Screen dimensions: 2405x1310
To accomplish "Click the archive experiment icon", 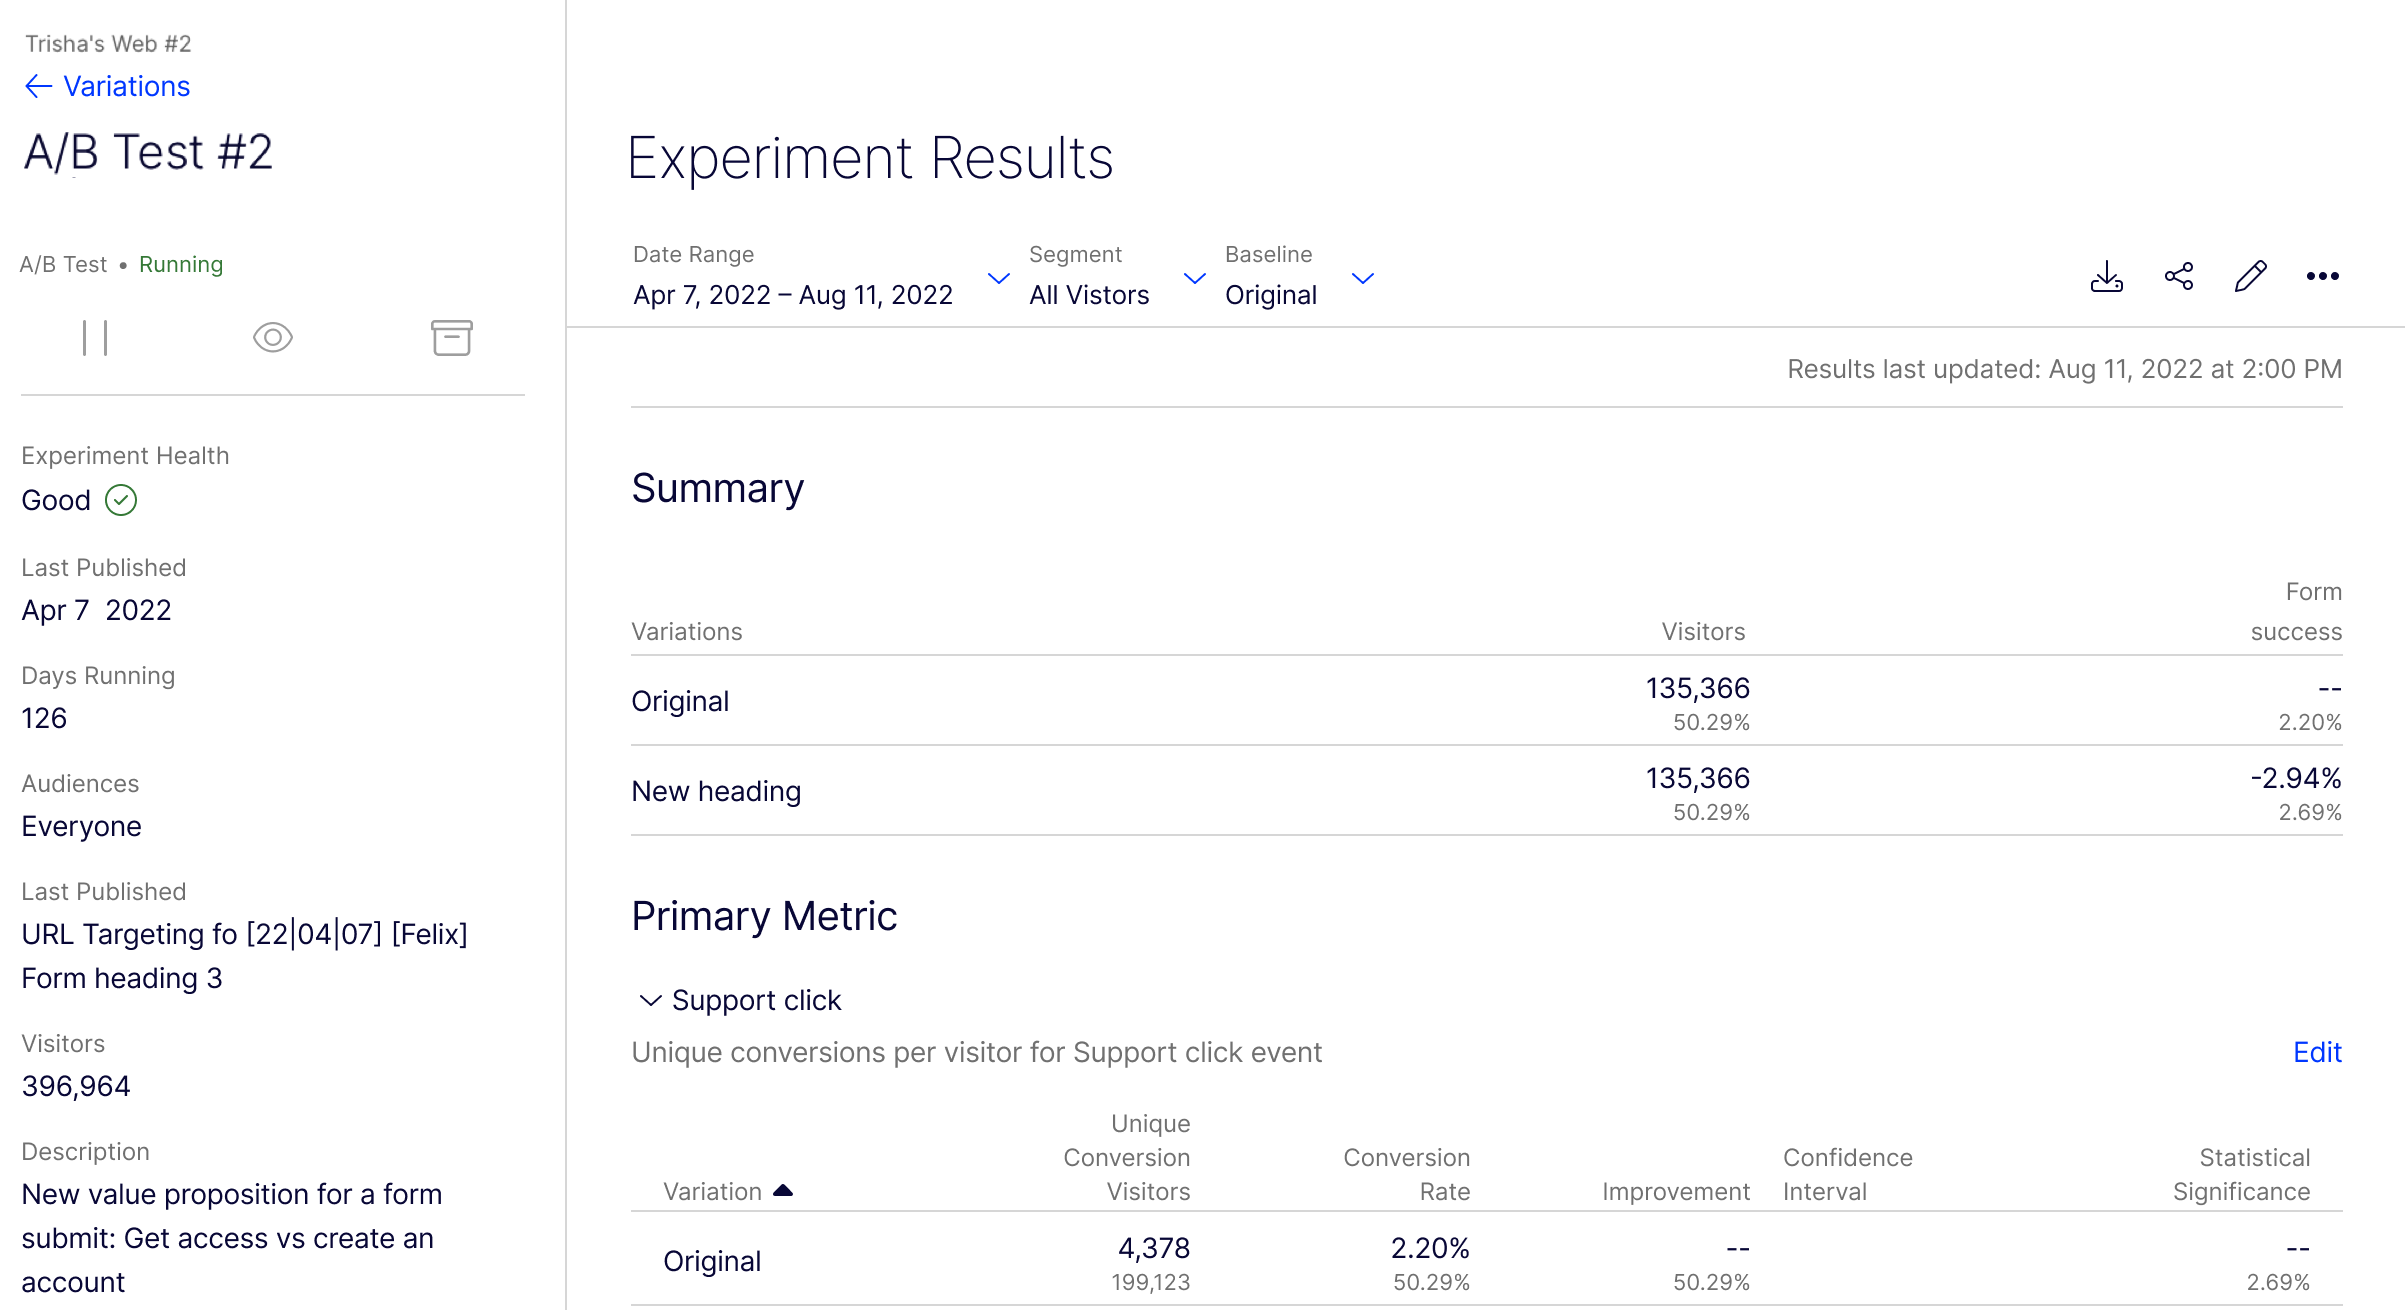I will coord(451,338).
